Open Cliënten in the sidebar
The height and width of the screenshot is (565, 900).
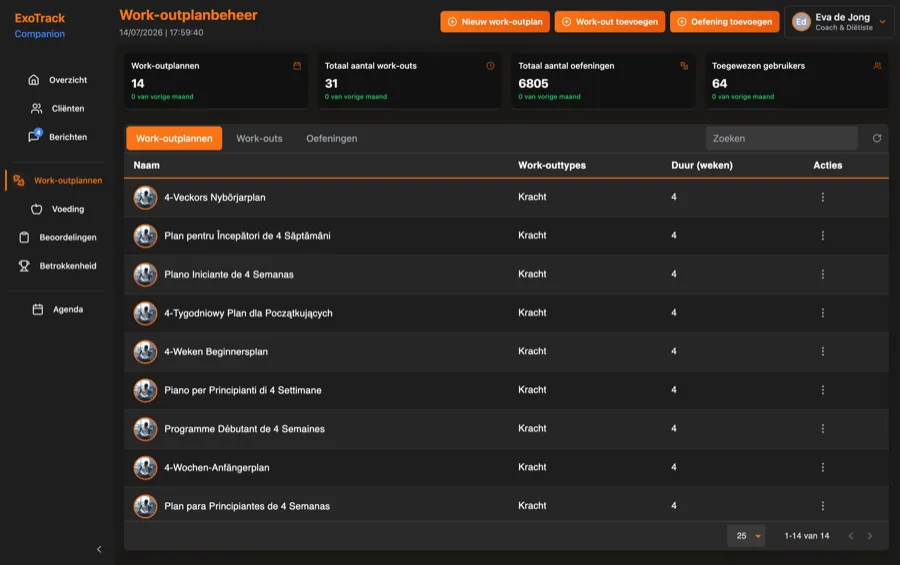point(57,109)
